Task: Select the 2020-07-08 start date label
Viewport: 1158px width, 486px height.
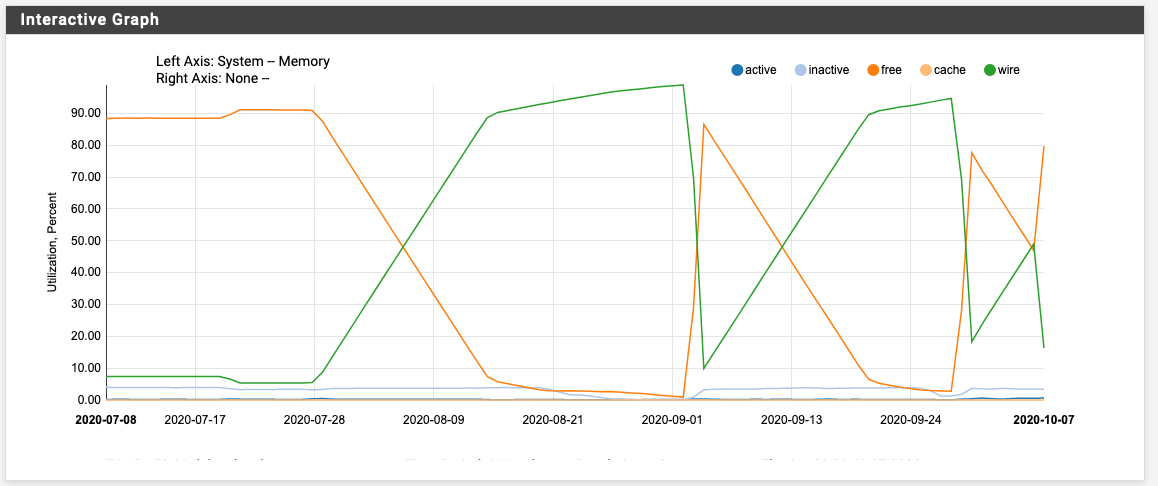Action: point(106,420)
